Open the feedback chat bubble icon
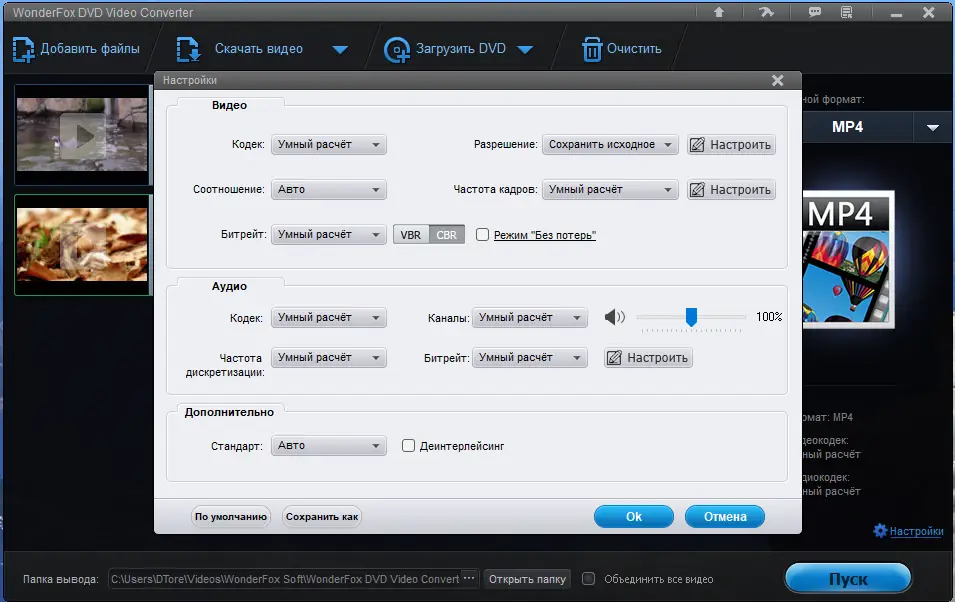Screen dimensions: 955x602 814,12
